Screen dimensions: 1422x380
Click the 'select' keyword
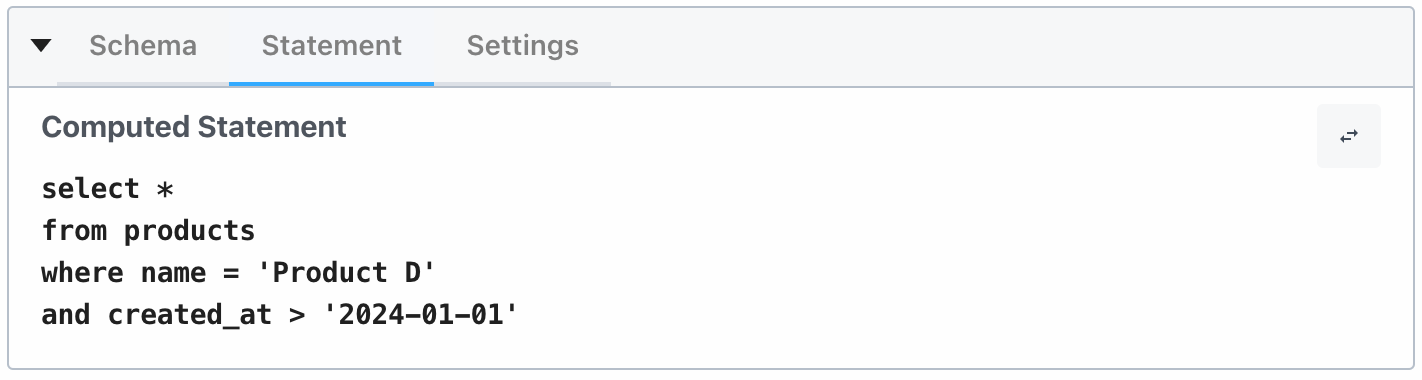(91, 189)
